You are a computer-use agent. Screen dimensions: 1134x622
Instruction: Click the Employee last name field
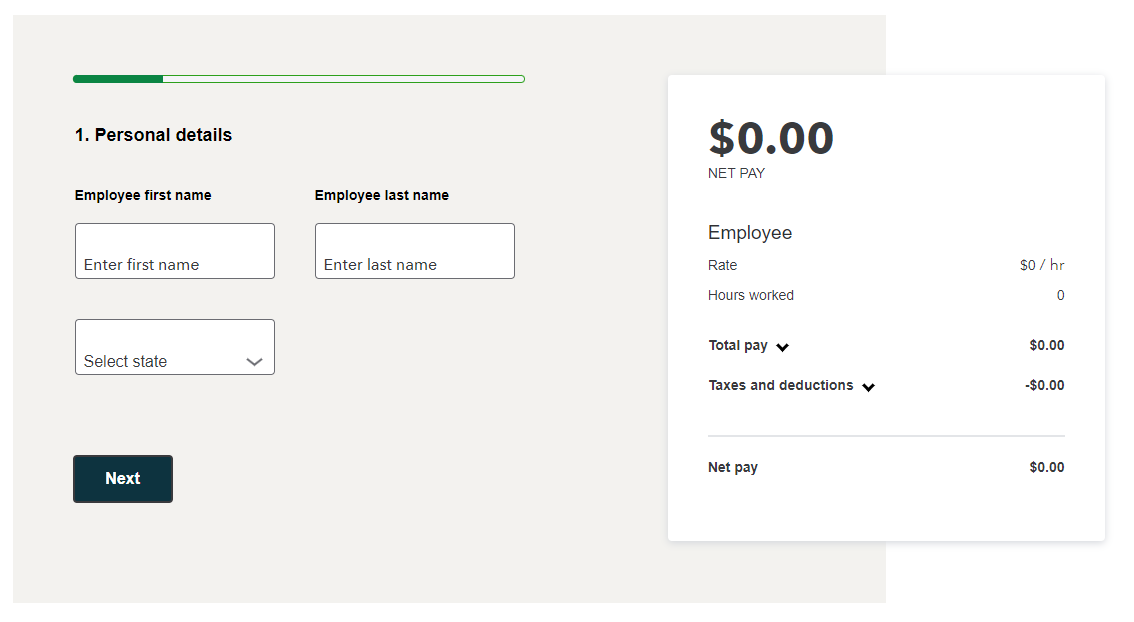(x=414, y=251)
